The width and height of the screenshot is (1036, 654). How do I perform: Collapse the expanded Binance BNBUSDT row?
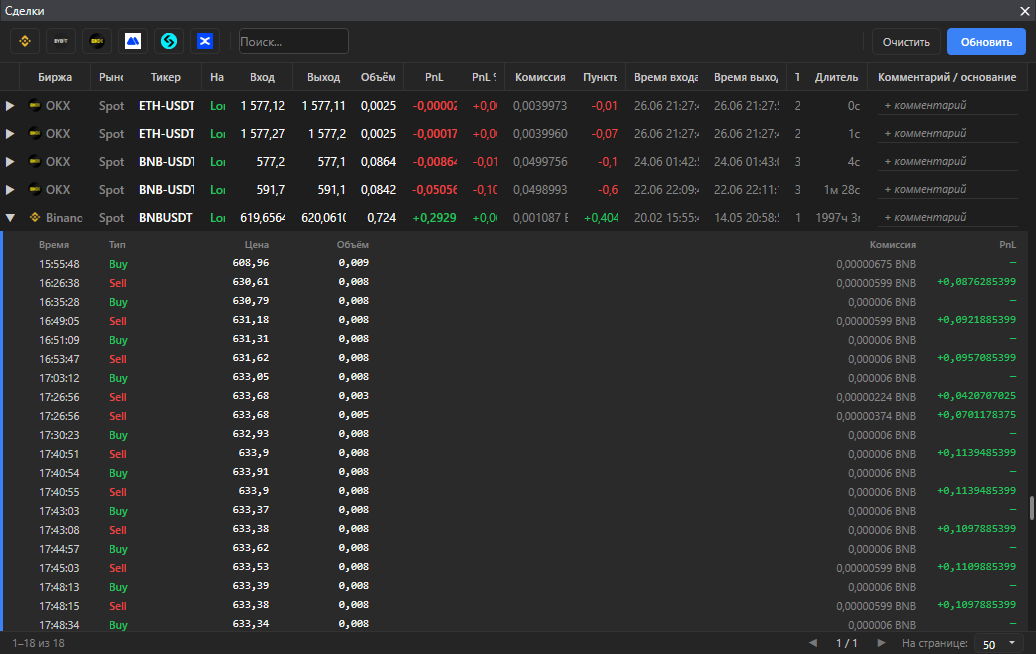[10, 217]
